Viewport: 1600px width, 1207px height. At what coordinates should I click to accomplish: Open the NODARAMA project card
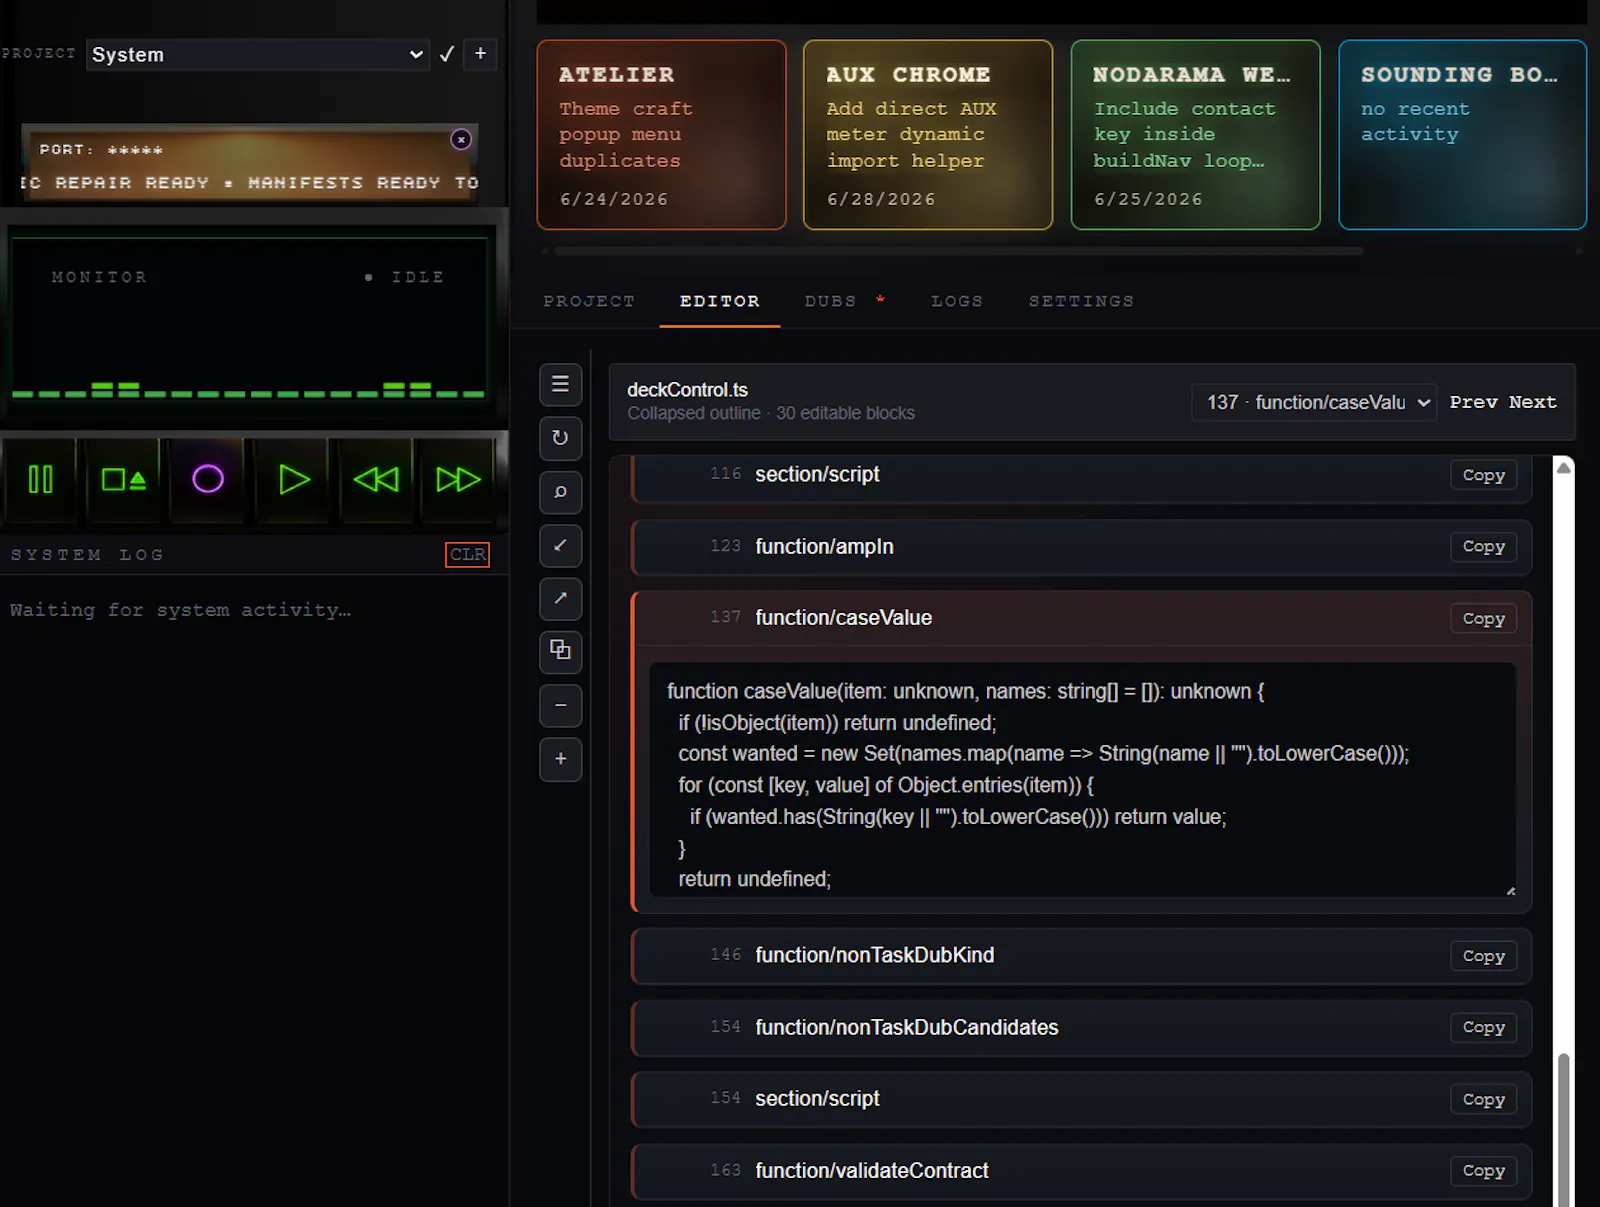click(1195, 135)
